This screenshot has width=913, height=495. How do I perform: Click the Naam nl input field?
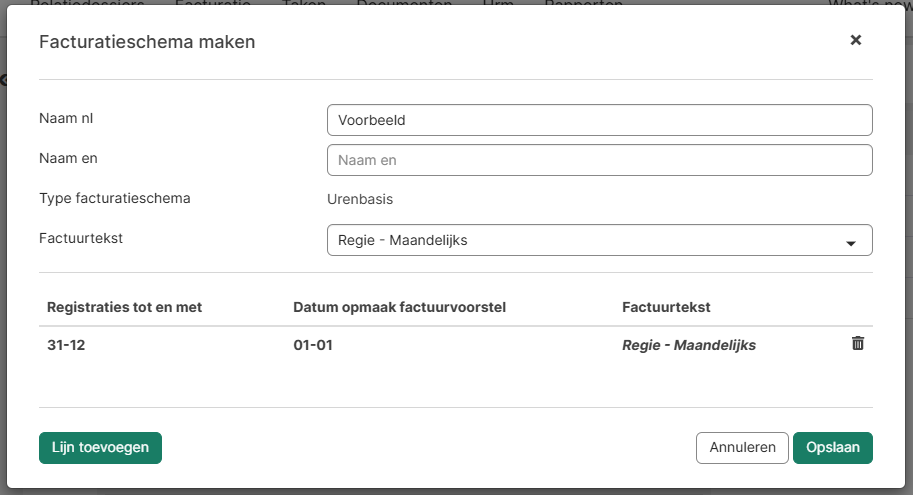click(x=599, y=120)
